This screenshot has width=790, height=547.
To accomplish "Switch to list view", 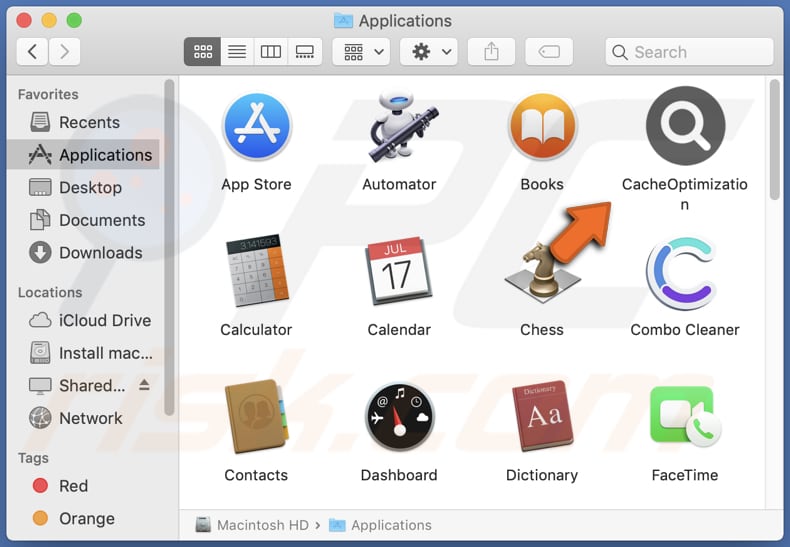I will (237, 51).
